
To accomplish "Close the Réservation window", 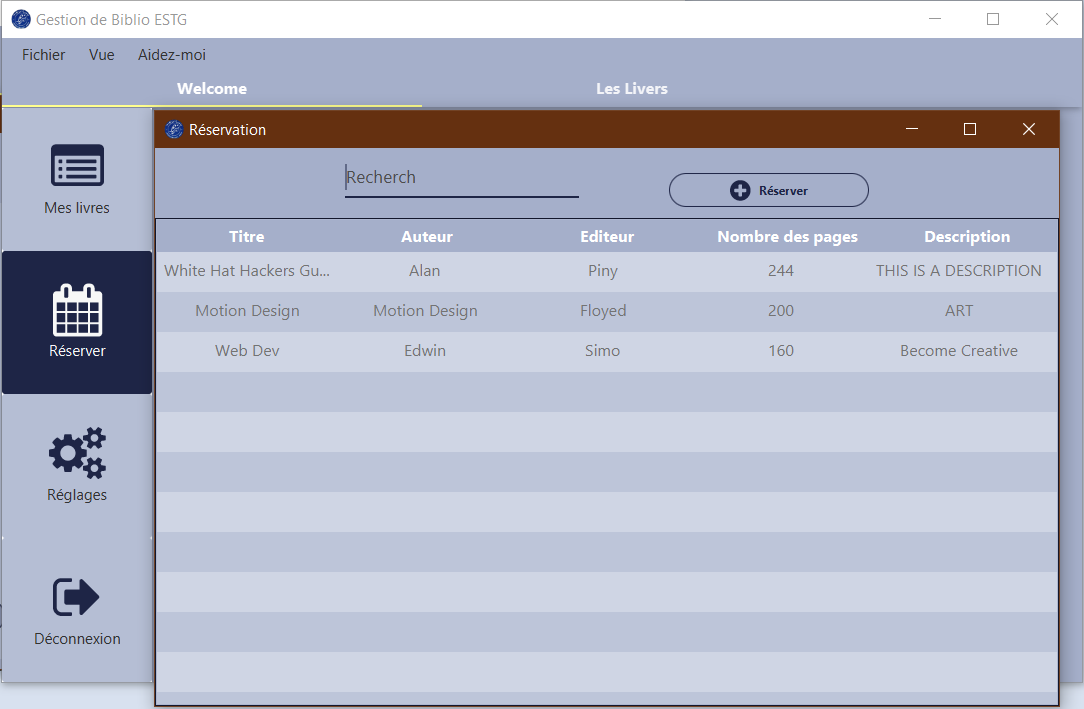I will (x=1029, y=129).
